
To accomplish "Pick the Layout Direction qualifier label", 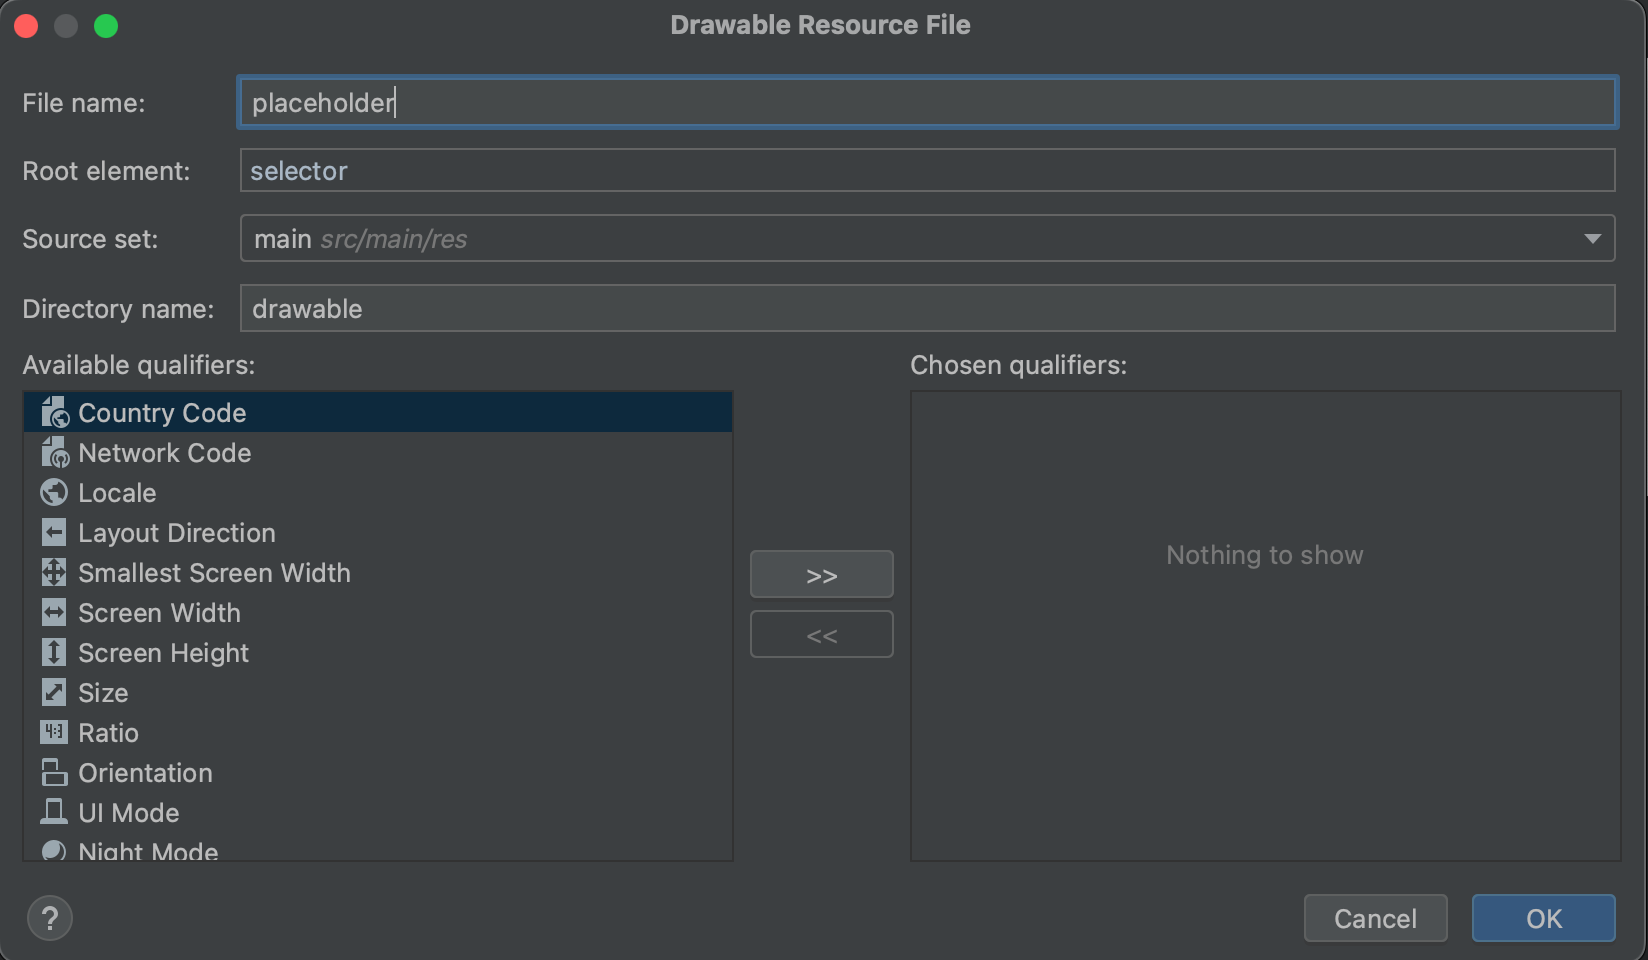I will tap(177, 533).
